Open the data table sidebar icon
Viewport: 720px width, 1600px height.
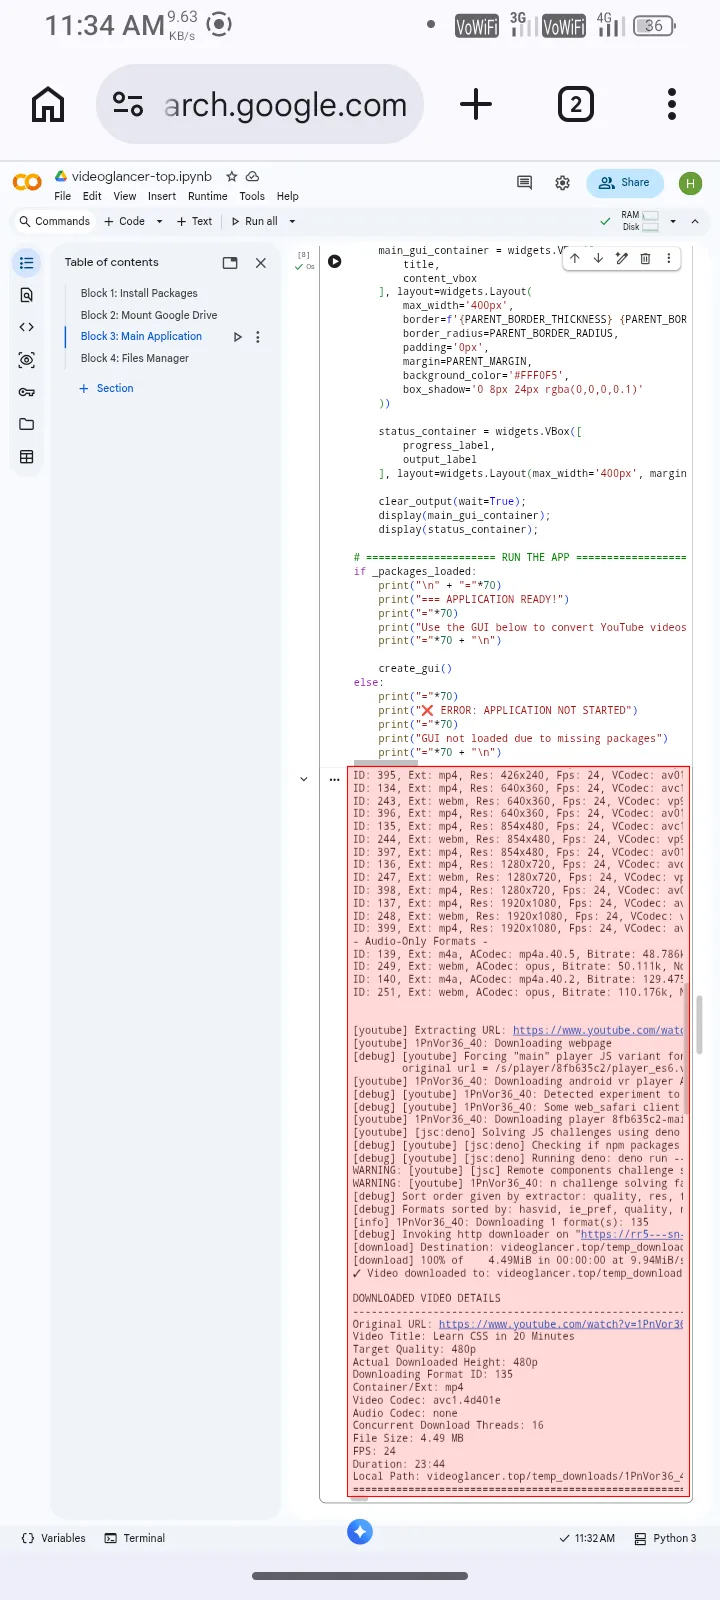click(27, 457)
